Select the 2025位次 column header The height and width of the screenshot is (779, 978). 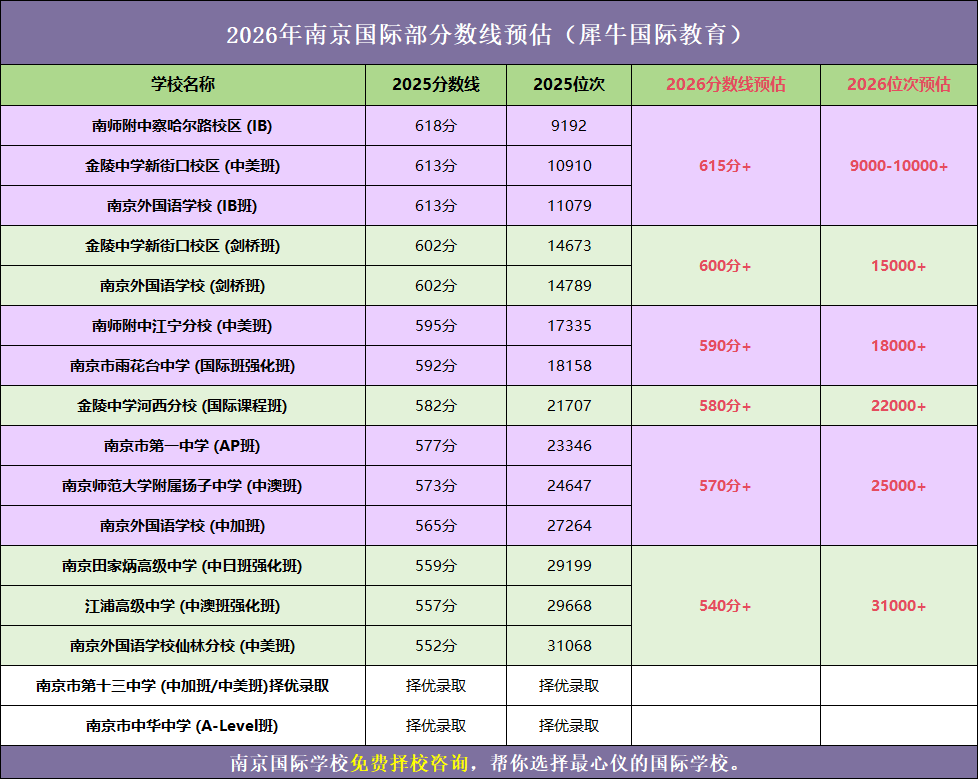point(569,84)
